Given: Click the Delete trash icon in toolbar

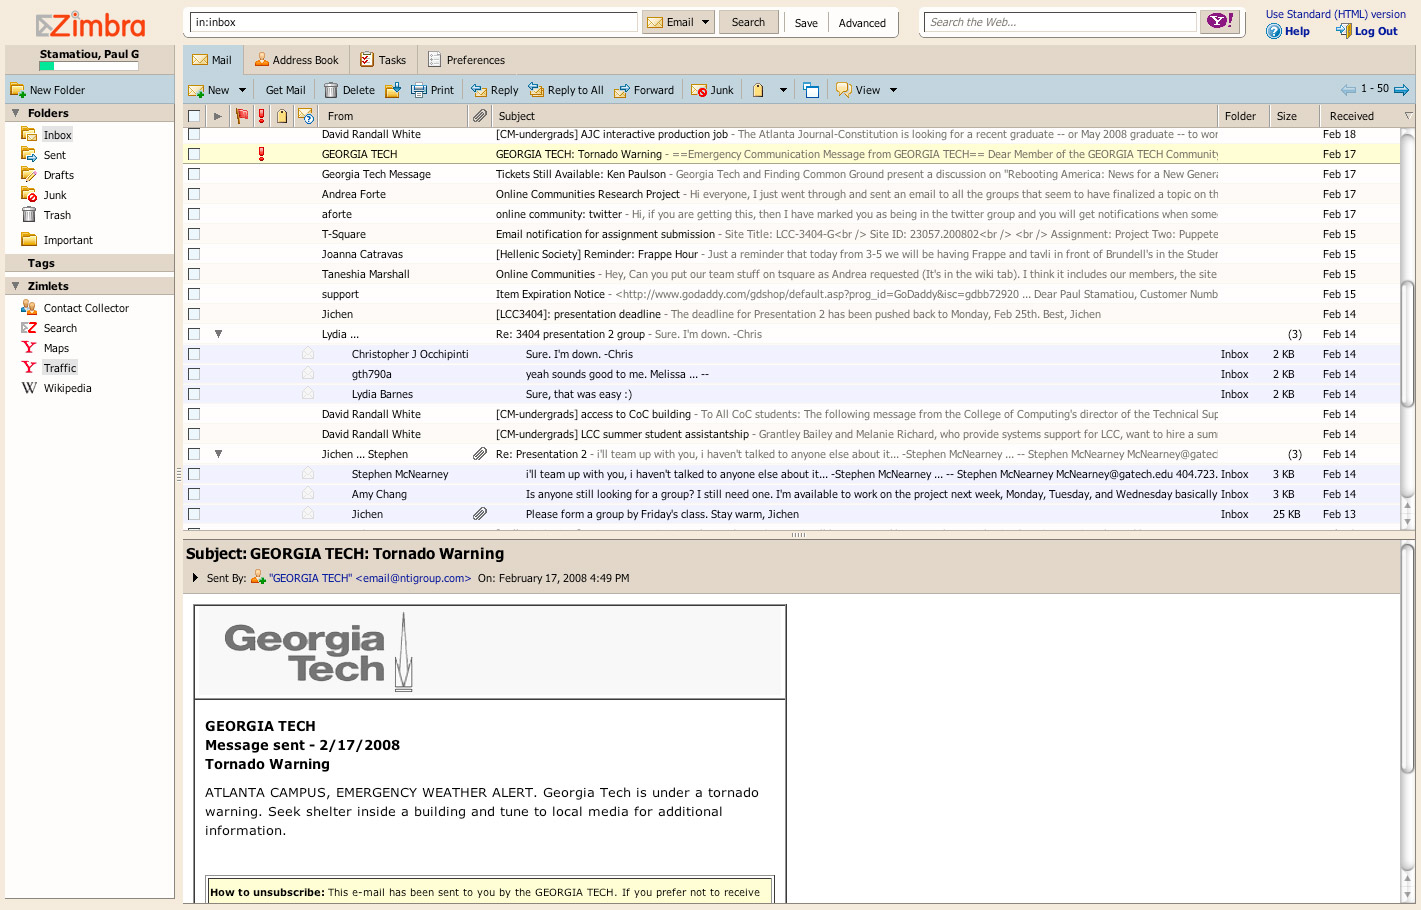Looking at the screenshot, I should pyautogui.click(x=330, y=89).
